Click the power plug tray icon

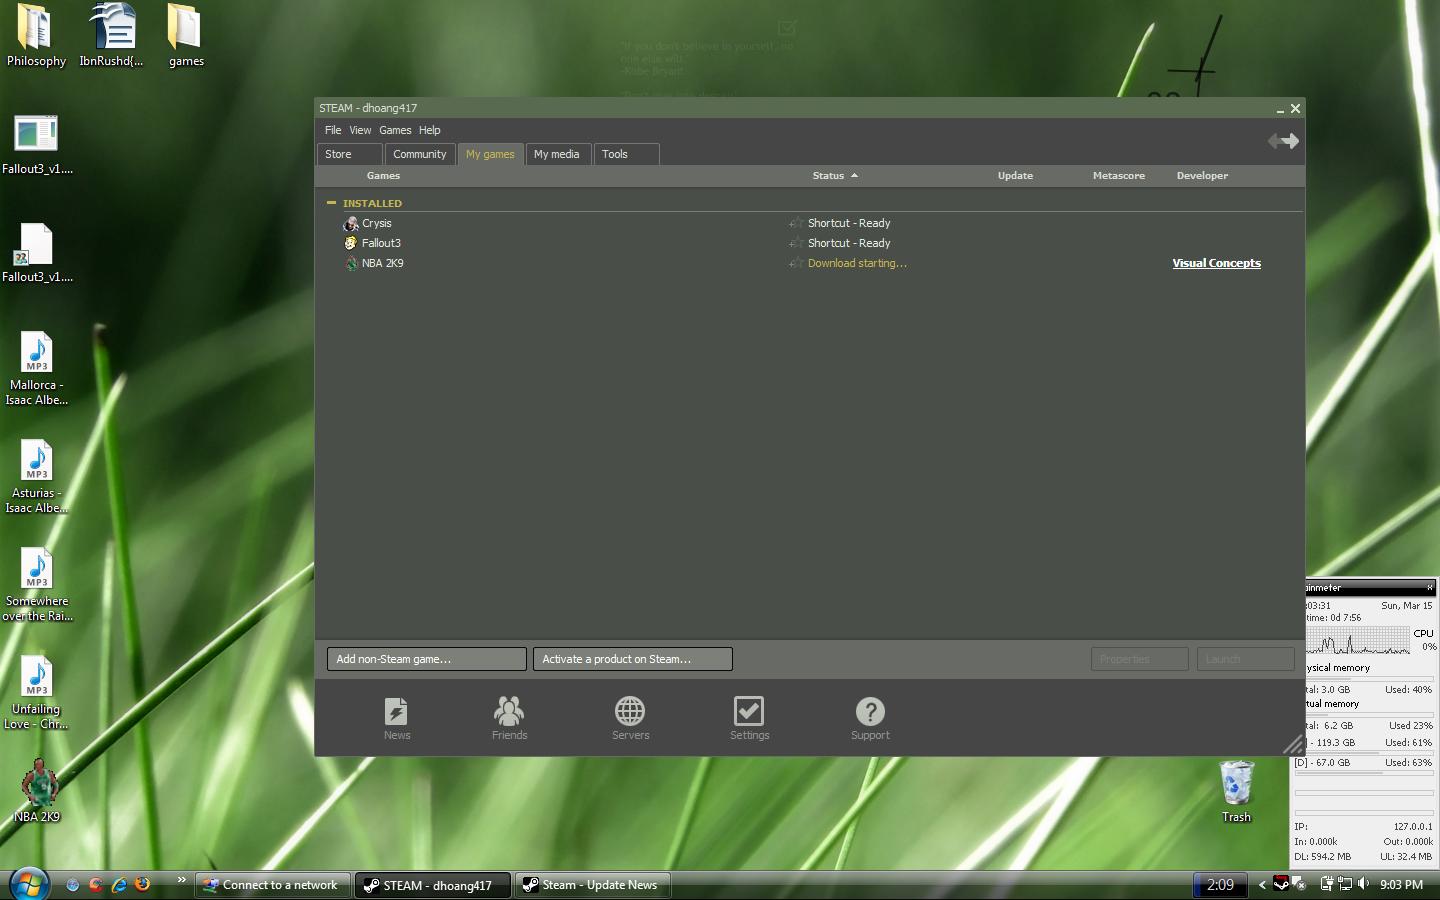click(1327, 884)
